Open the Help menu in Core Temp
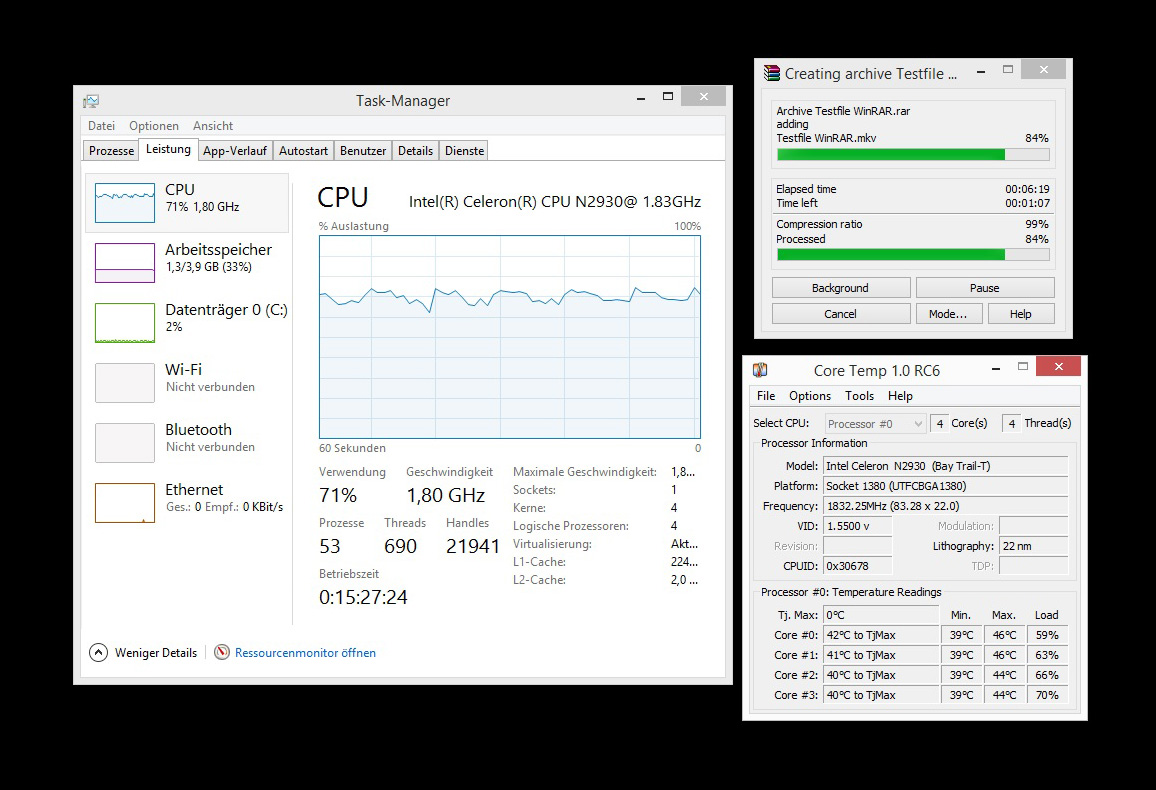Screen dimensions: 1156x790 pos(900,396)
